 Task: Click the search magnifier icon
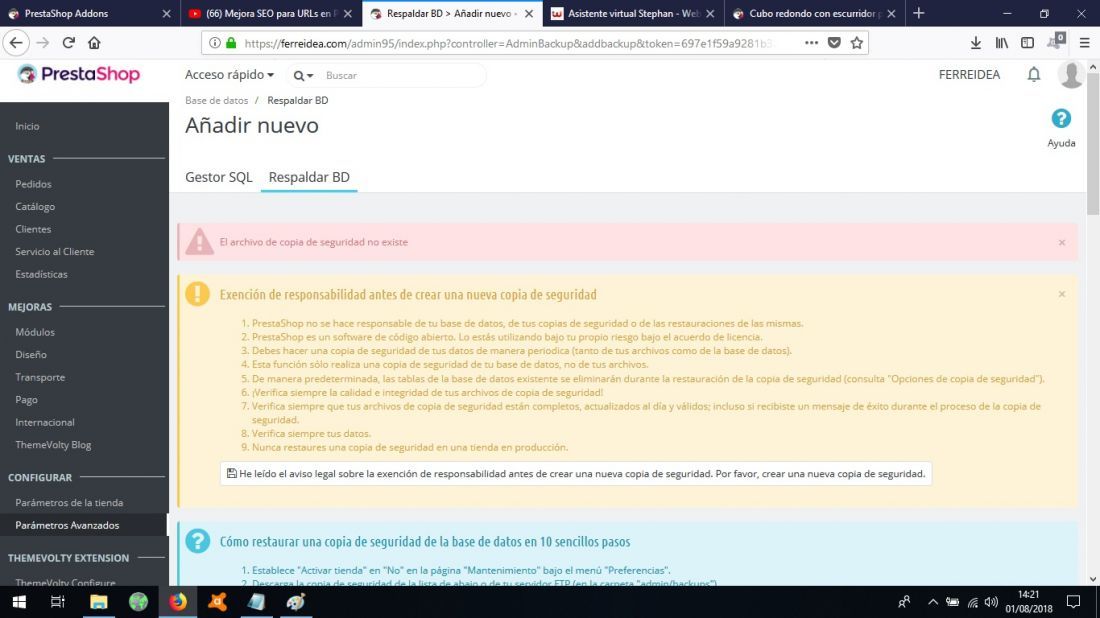point(299,76)
